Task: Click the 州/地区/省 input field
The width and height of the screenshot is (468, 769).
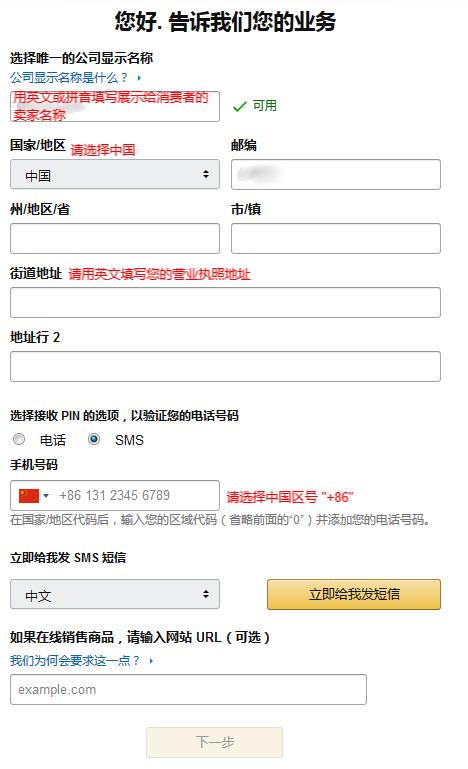Action: click(x=115, y=238)
